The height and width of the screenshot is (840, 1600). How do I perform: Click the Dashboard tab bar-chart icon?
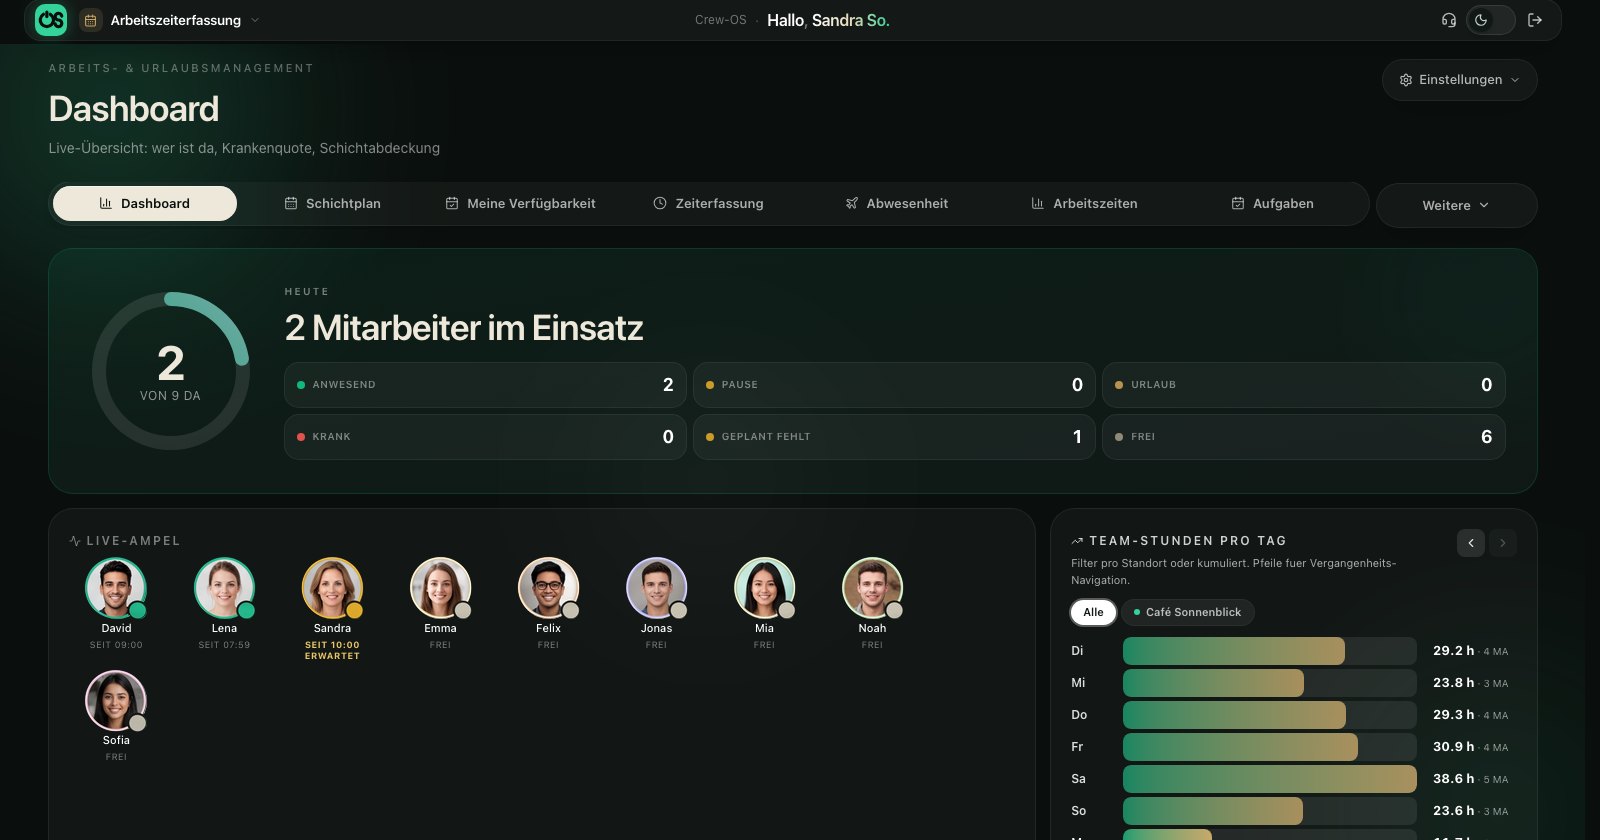106,203
